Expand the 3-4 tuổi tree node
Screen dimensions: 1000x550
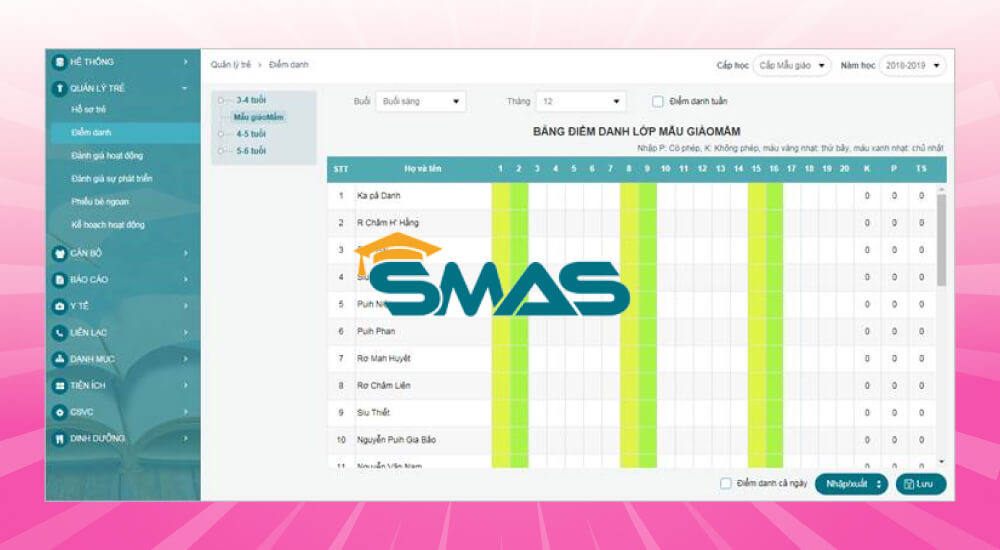click(x=221, y=100)
